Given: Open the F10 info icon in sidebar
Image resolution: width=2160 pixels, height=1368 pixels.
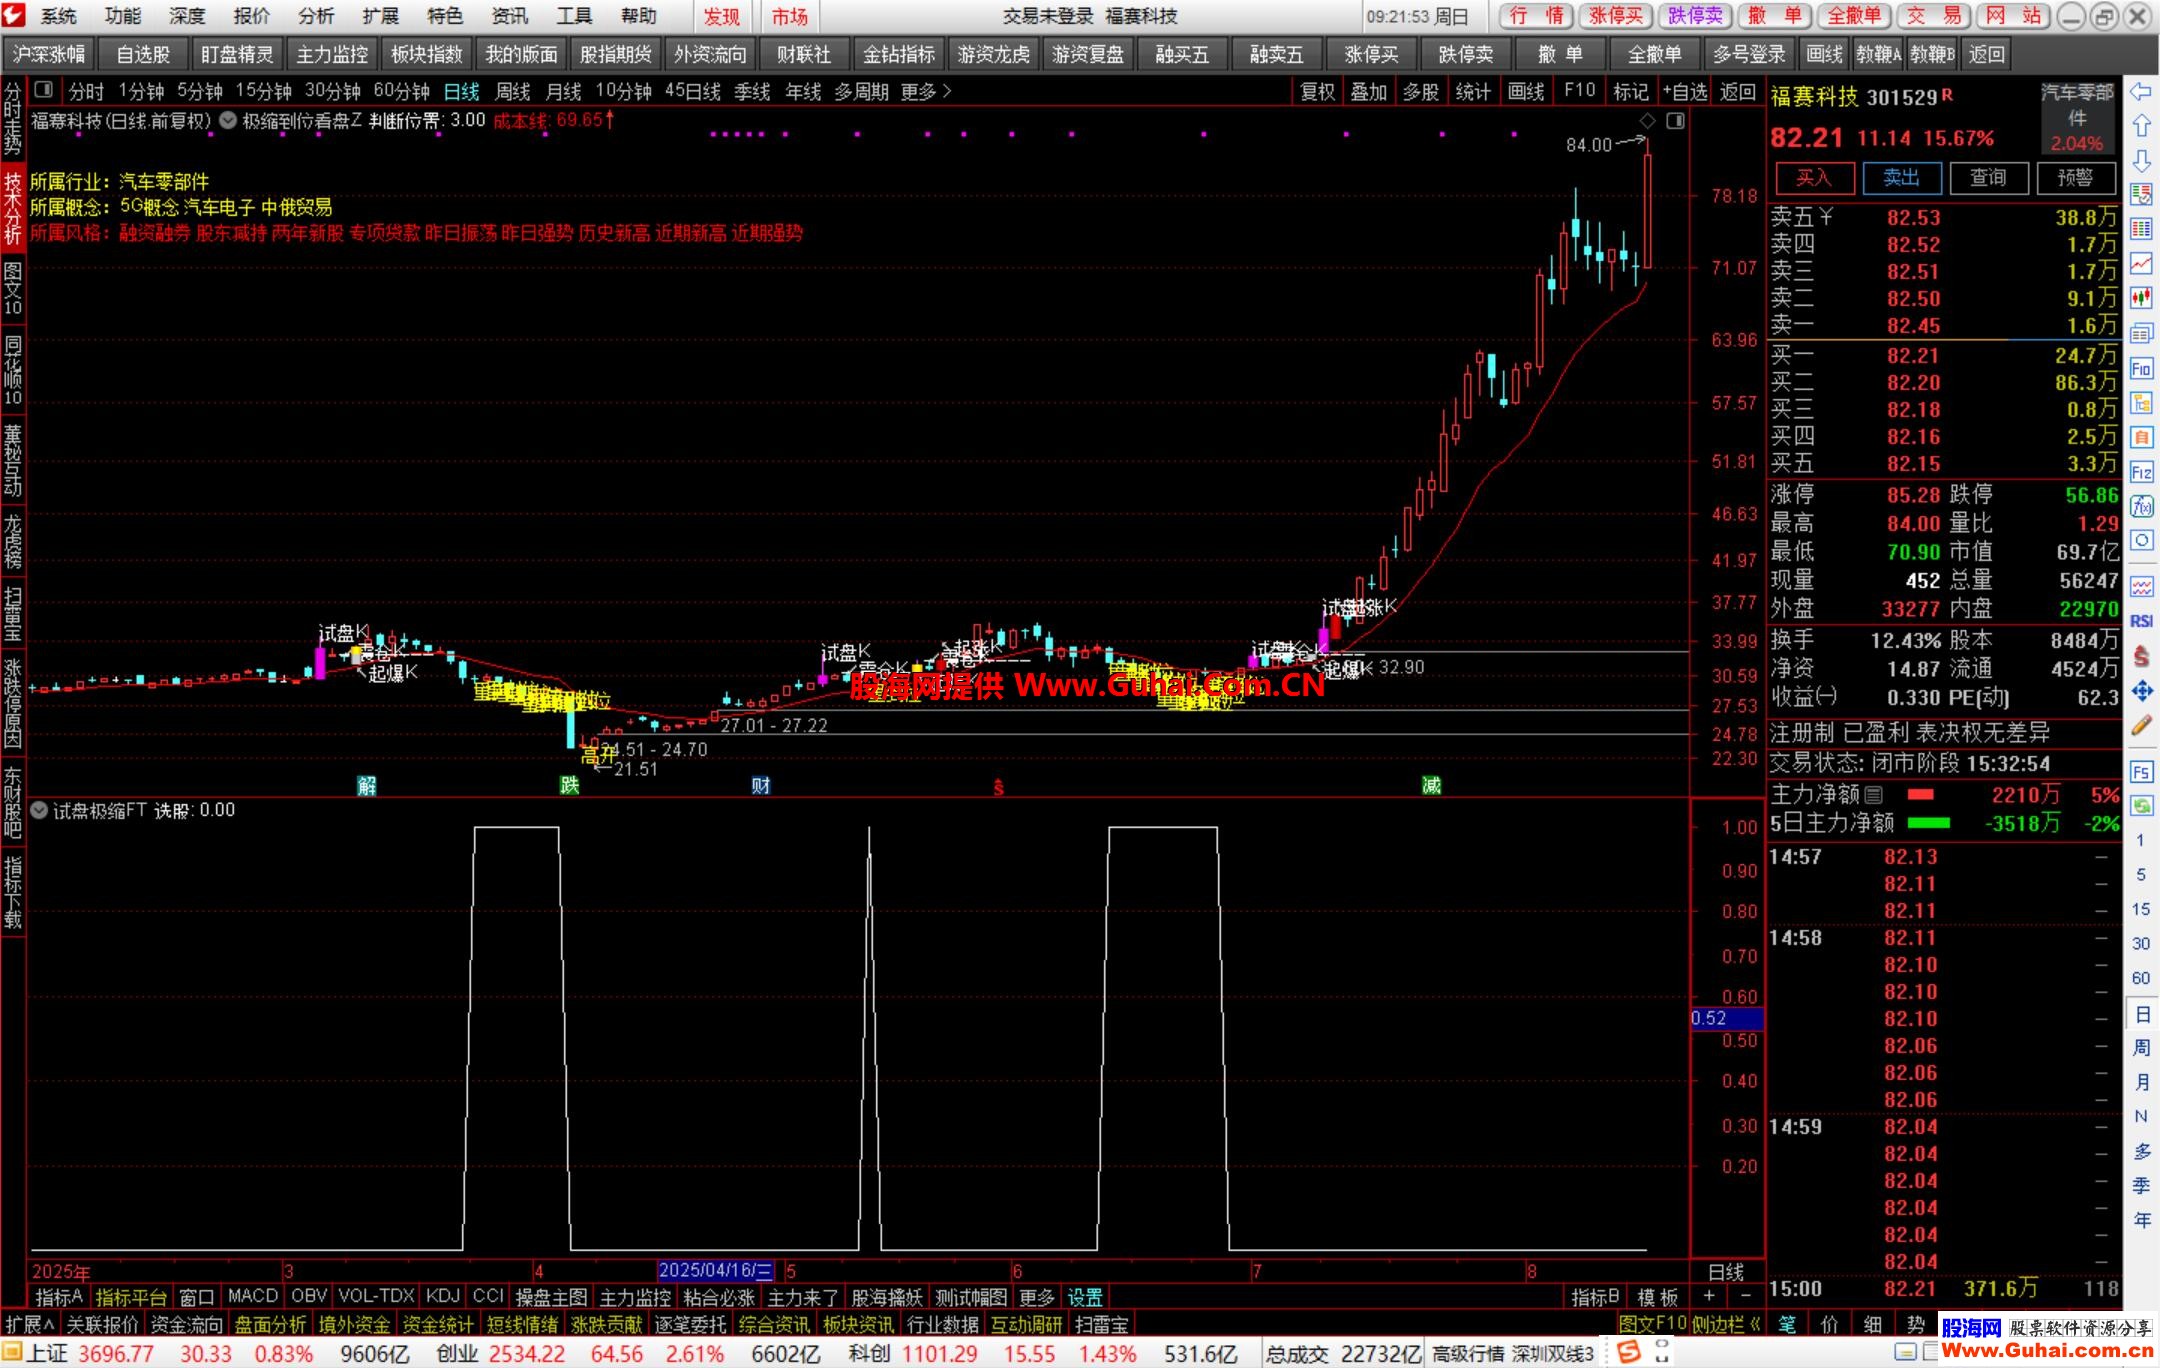Looking at the screenshot, I should point(2141,368).
